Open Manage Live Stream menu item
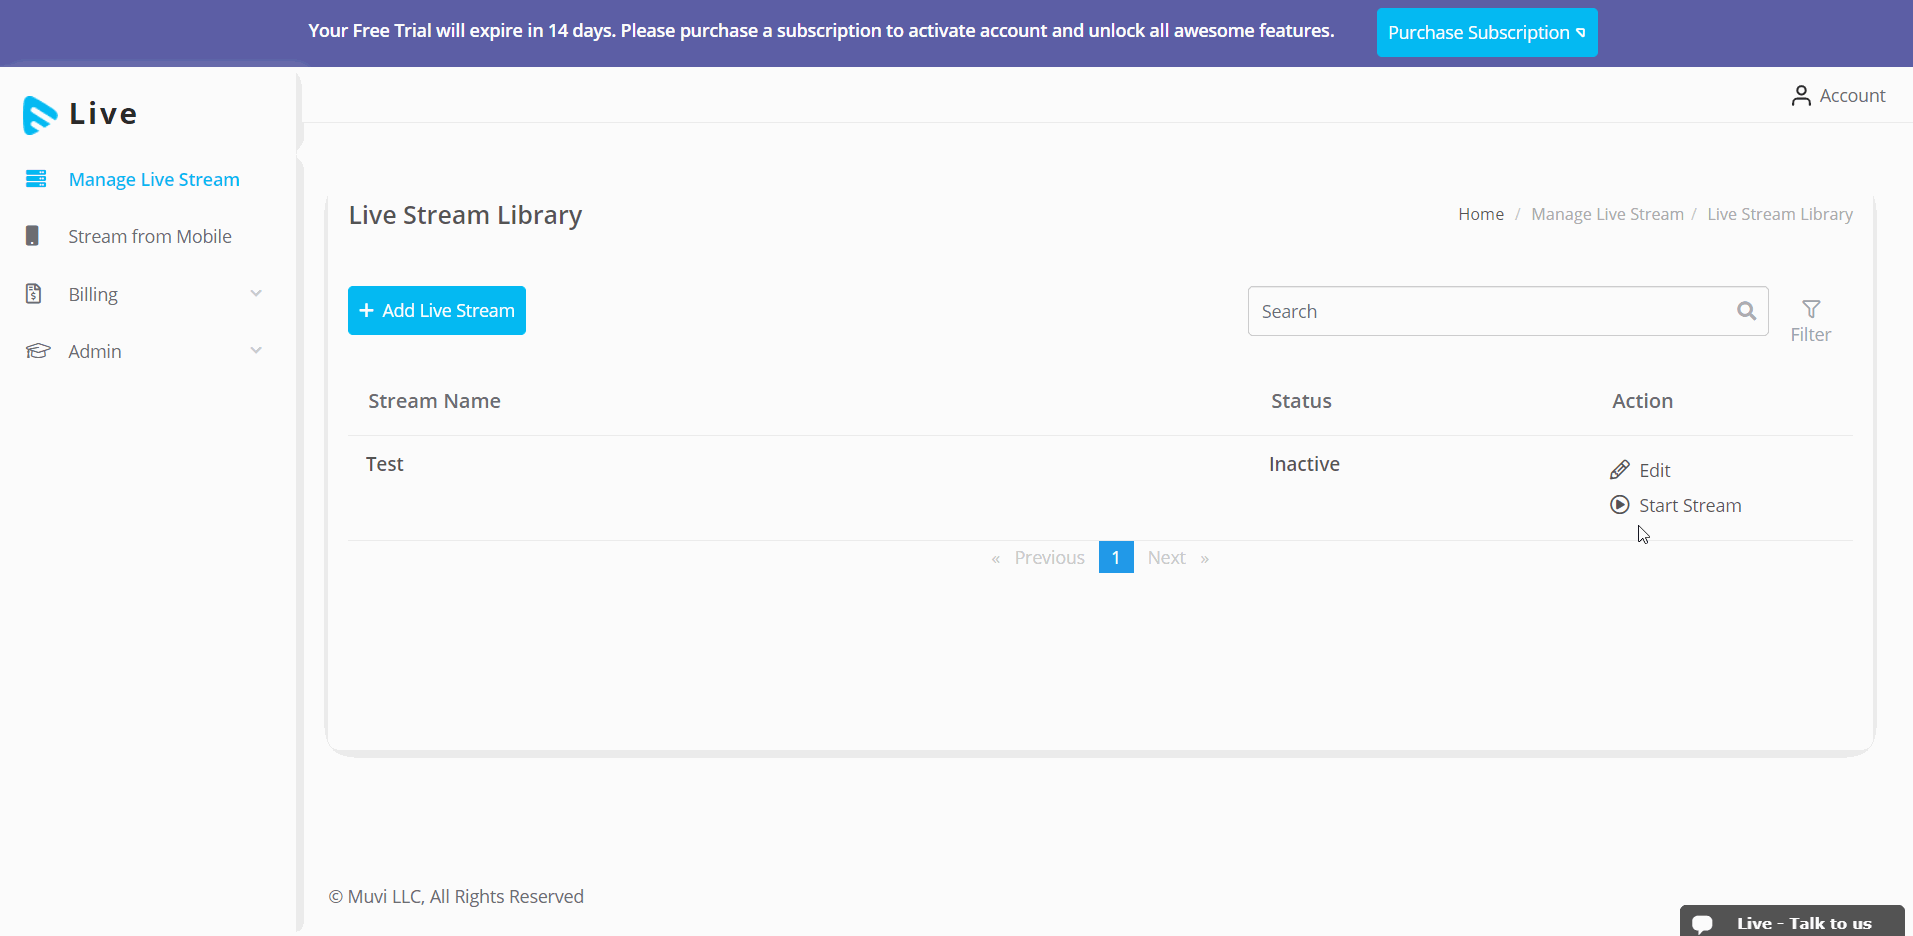 tap(154, 180)
